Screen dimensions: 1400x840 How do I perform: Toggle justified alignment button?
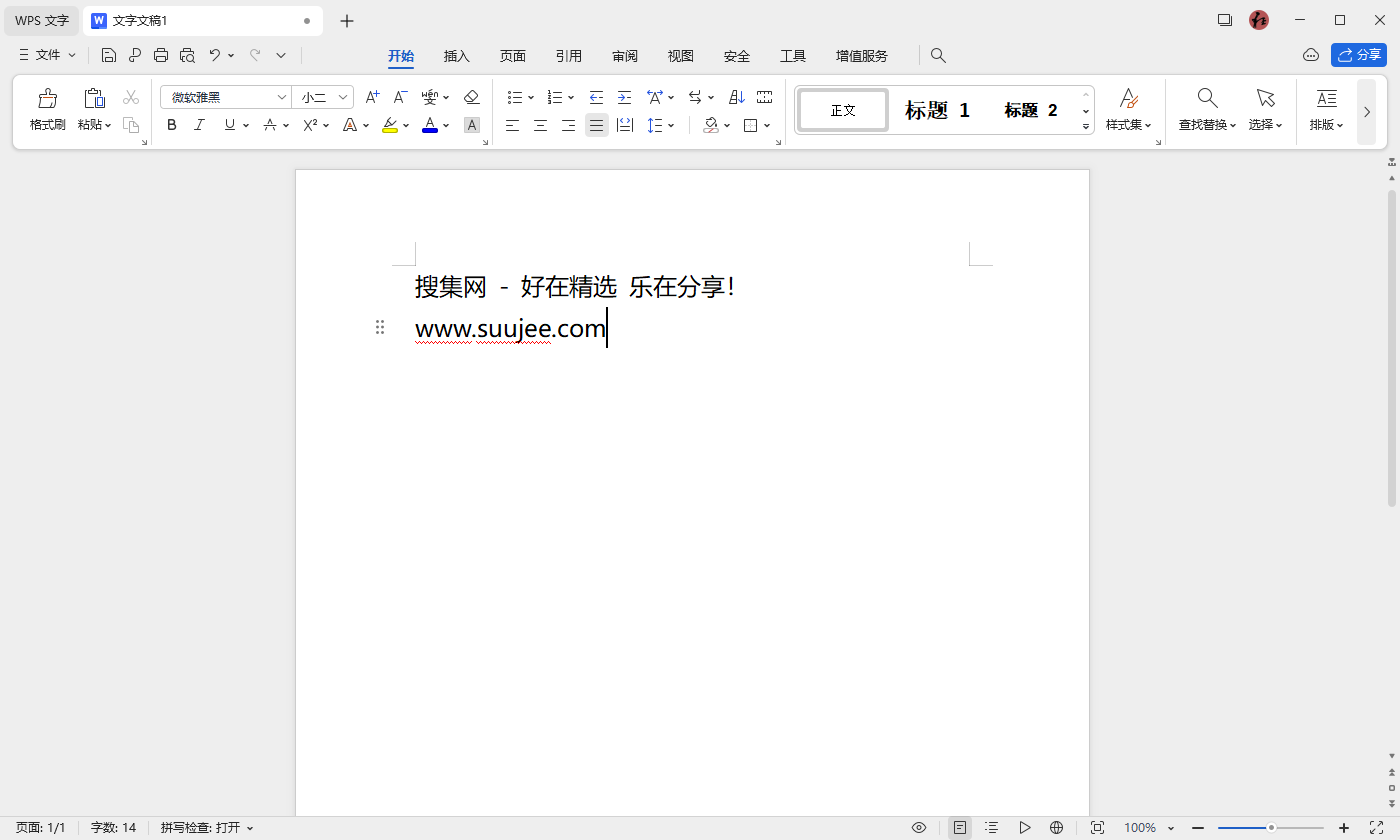click(x=597, y=125)
